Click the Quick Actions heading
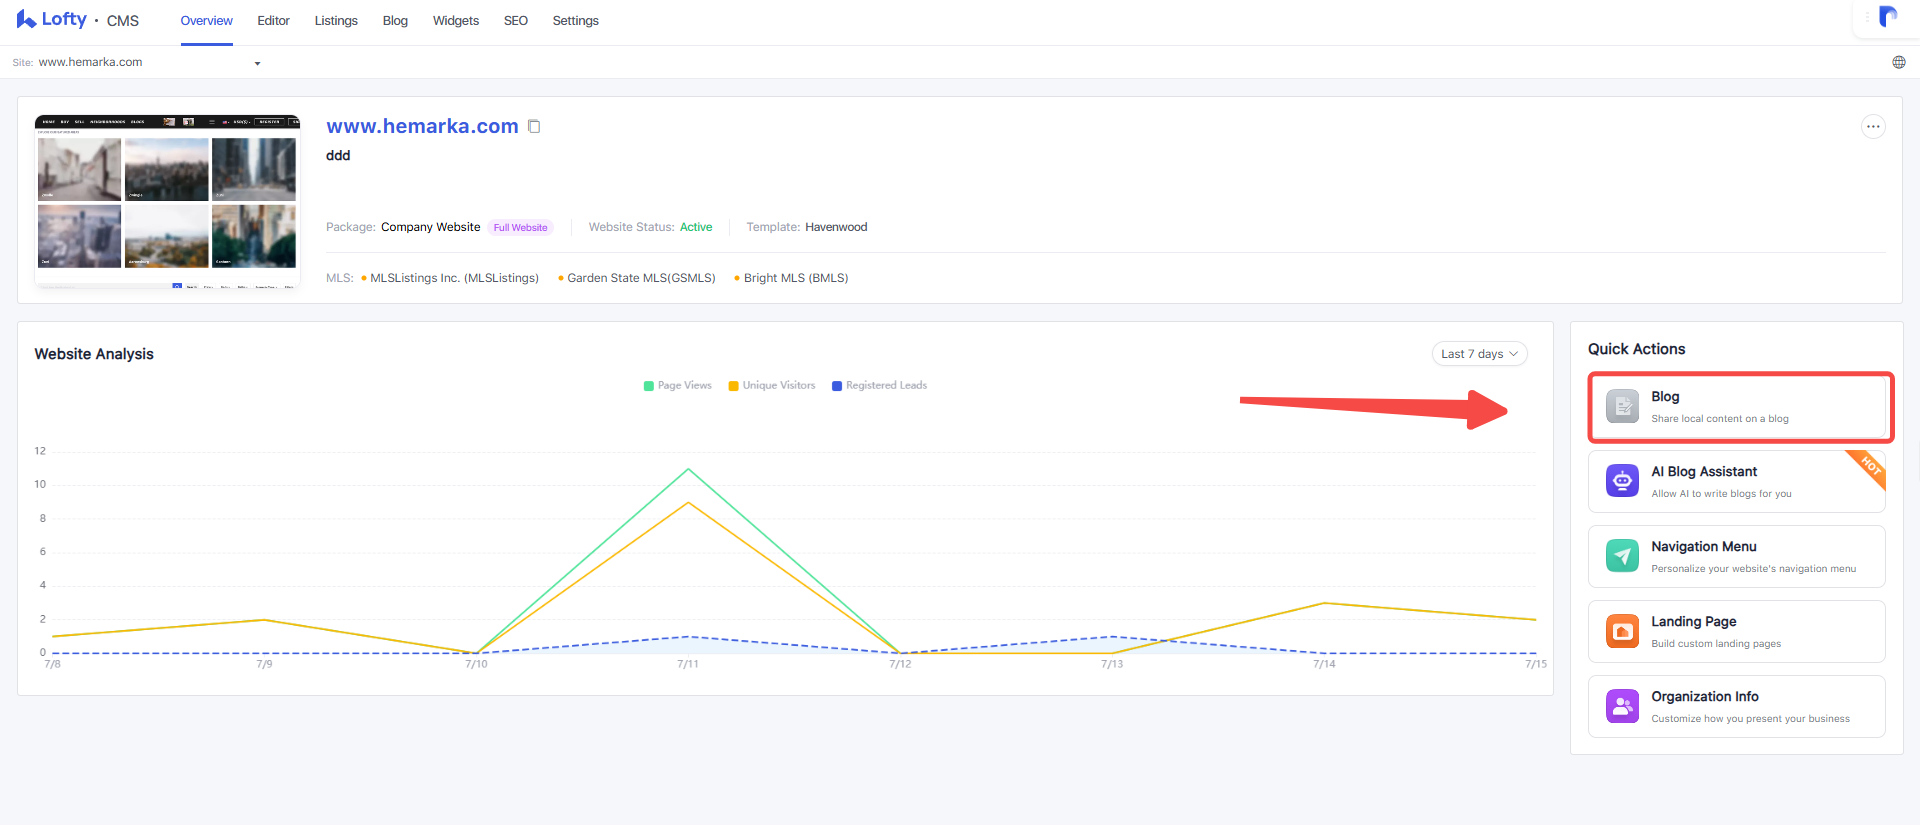The height and width of the screenshot is (825, 1920). point(1636,349)
